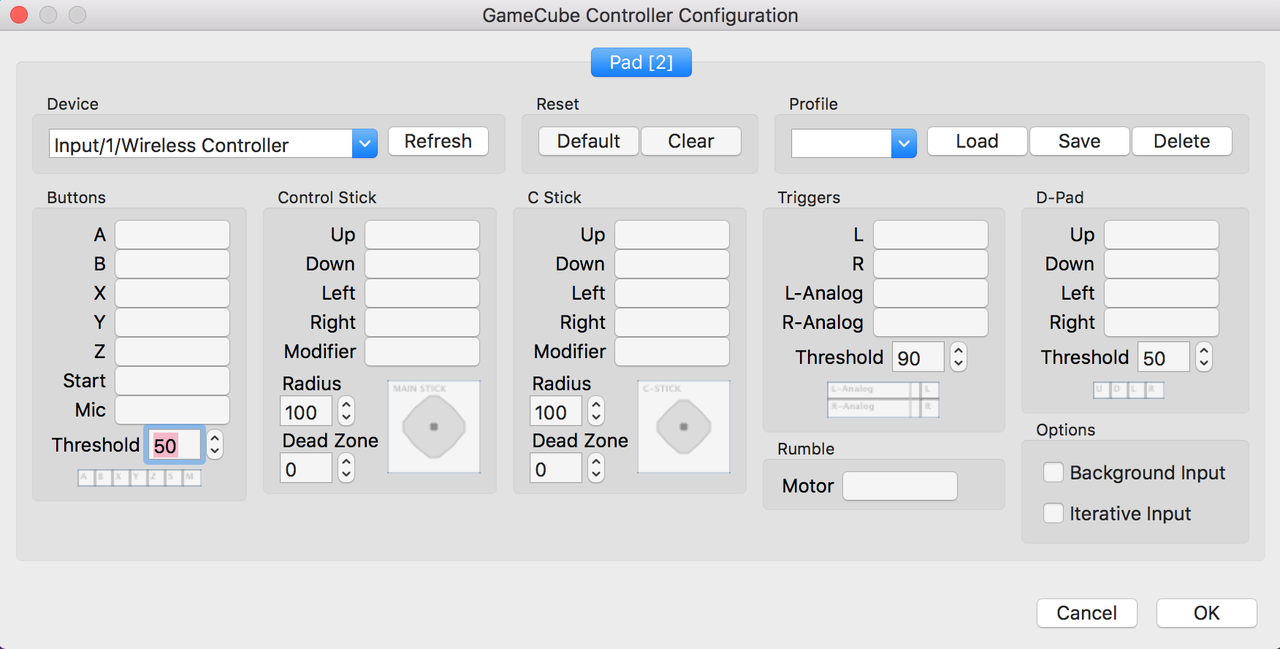The height and width of the screenshot is (649, 1280).
Task: Click the R trigger mapping field
Action: (931, 264)
